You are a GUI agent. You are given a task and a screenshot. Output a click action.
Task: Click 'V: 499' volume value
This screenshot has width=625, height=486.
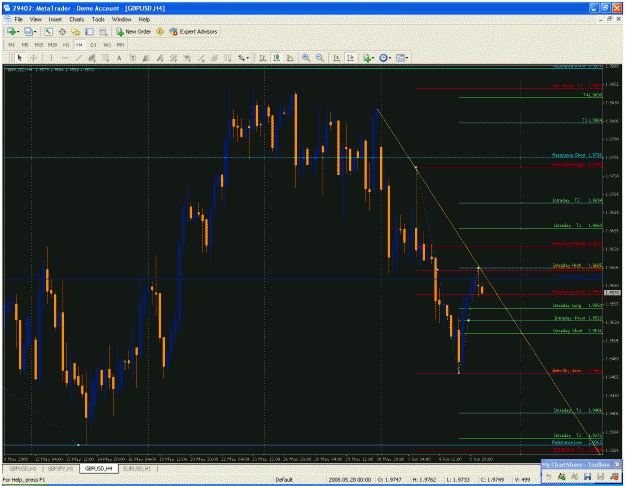pyautogui.click(x=522, y=480)
